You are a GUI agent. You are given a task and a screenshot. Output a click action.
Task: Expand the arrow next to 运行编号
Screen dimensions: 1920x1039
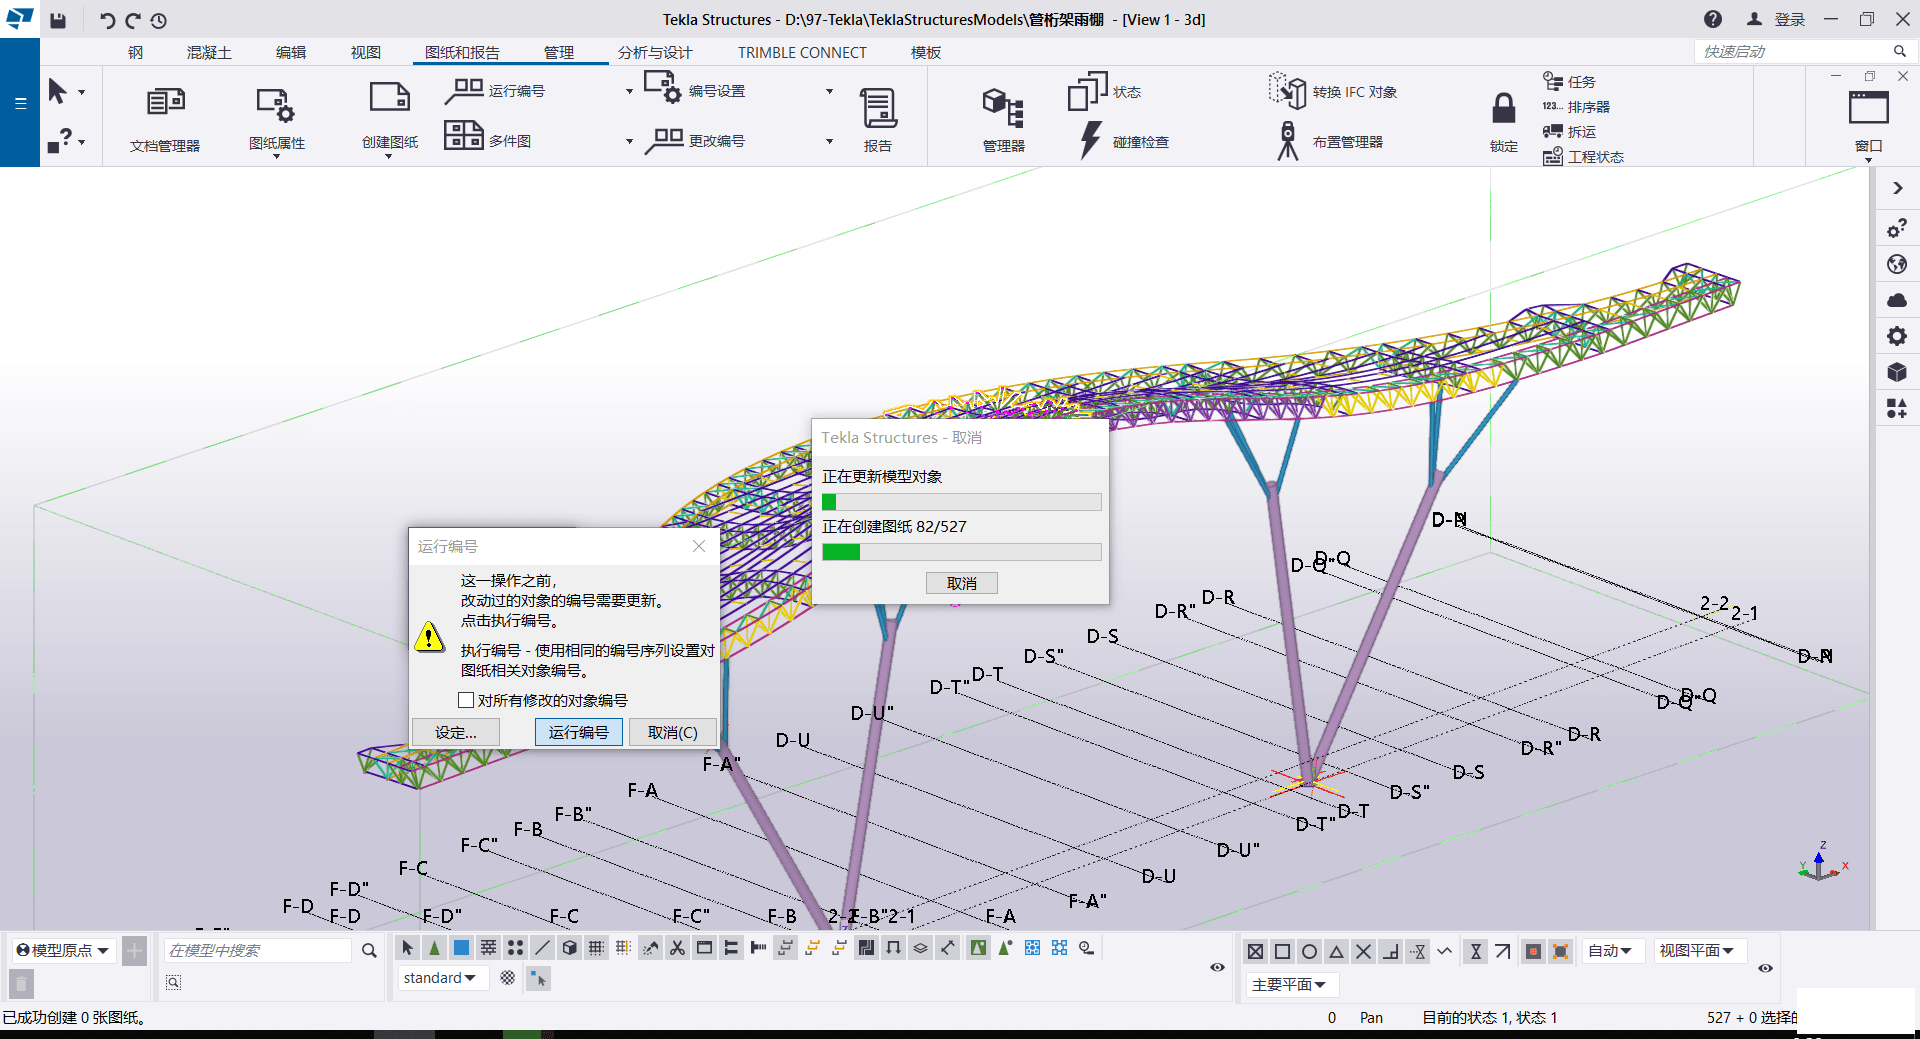(629, 91)
